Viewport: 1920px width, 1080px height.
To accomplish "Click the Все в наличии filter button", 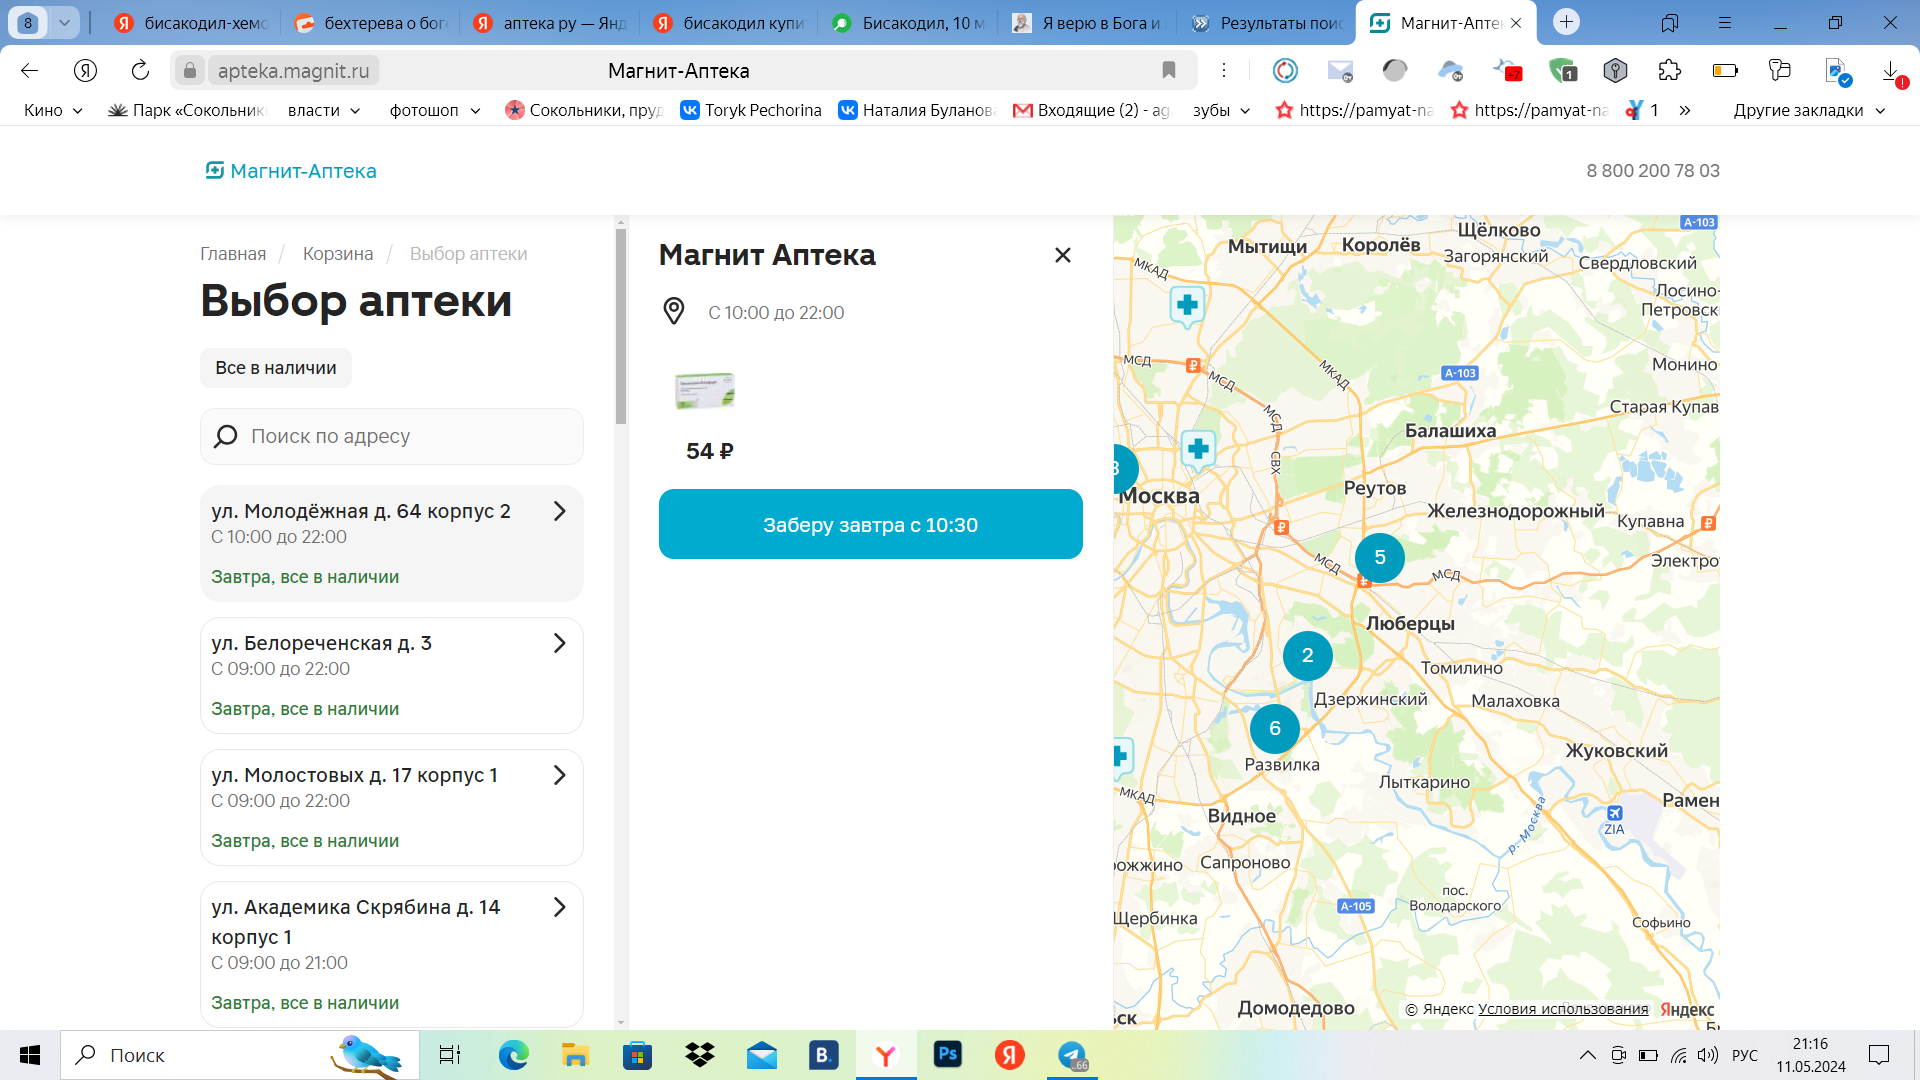I will 276,368.
